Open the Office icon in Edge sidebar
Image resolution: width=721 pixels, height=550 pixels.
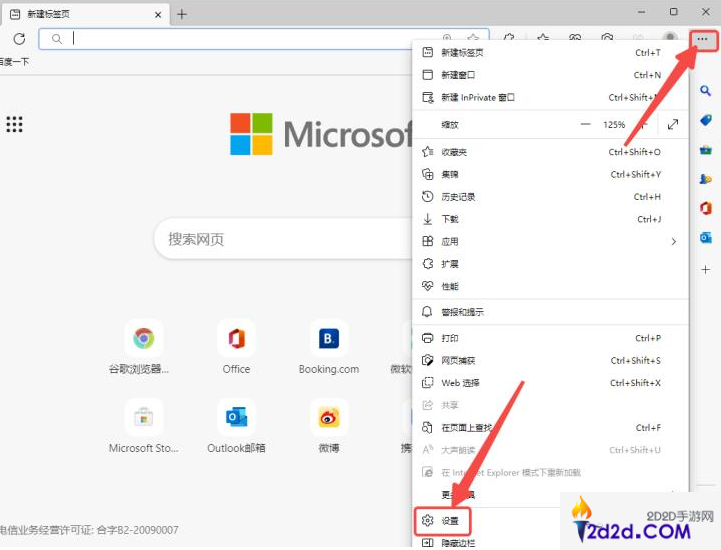point(705,208)
